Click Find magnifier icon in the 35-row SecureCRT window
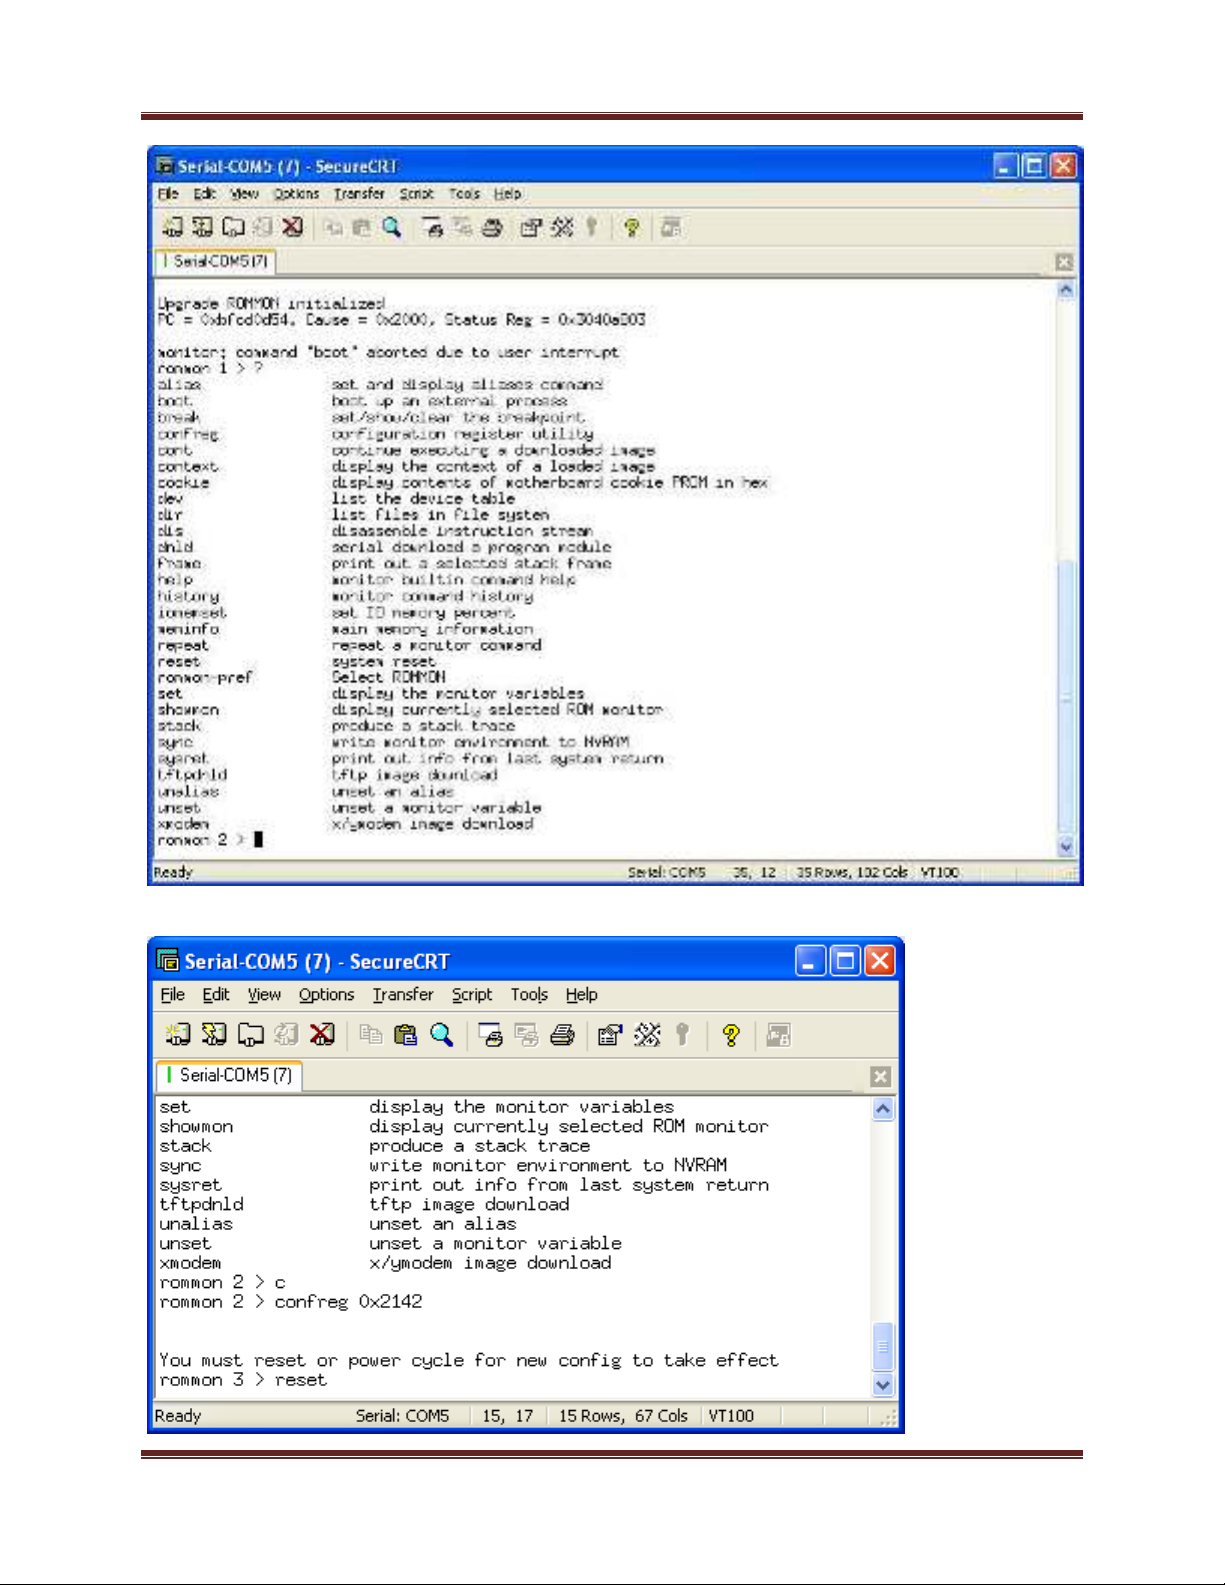The height and width of the screenshot is (1585, 1225). (392, 228)
